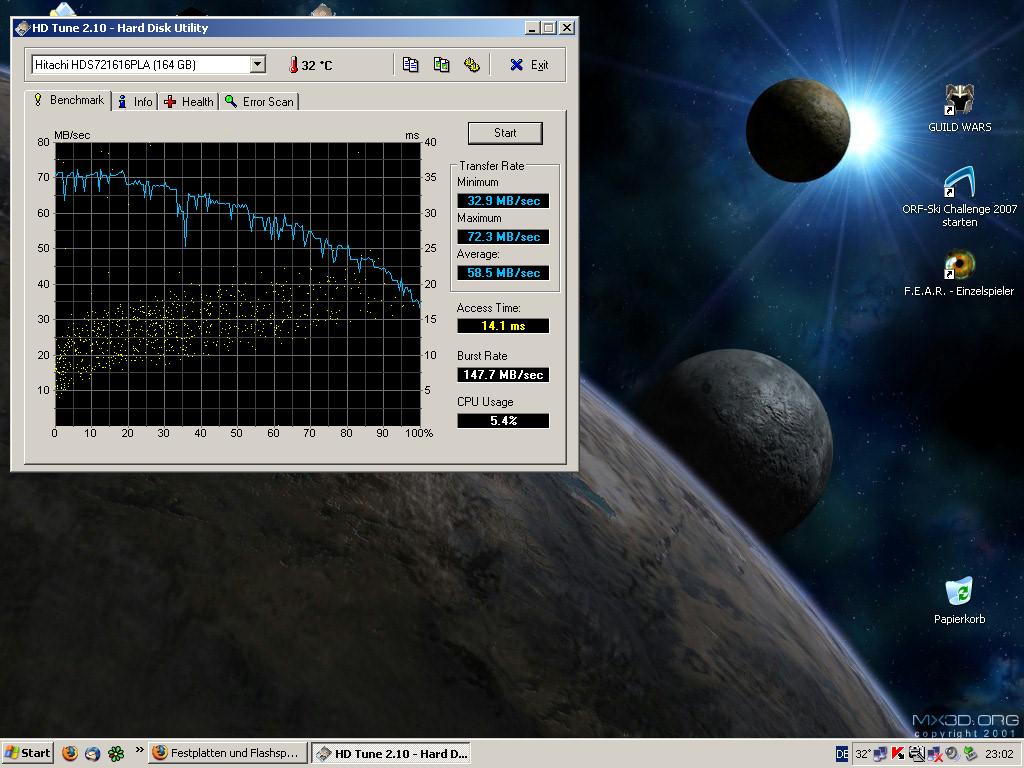Click the 58.5 MB/sec average value
This screenshot has height=768, width=1024.
click(504, 272)
